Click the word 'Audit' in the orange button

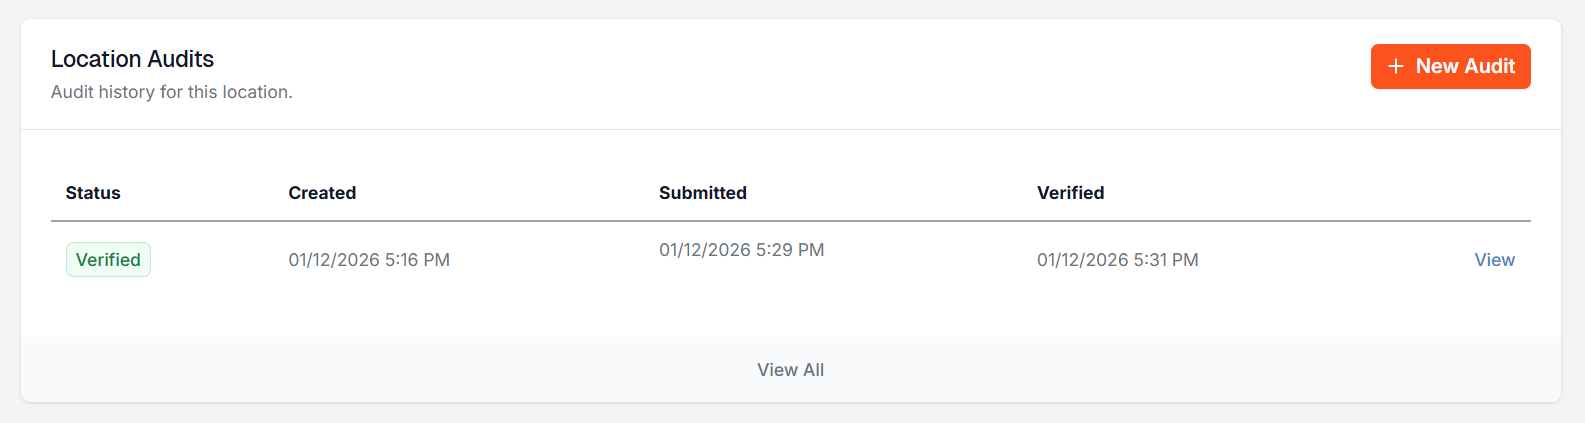click(1490, 66)
